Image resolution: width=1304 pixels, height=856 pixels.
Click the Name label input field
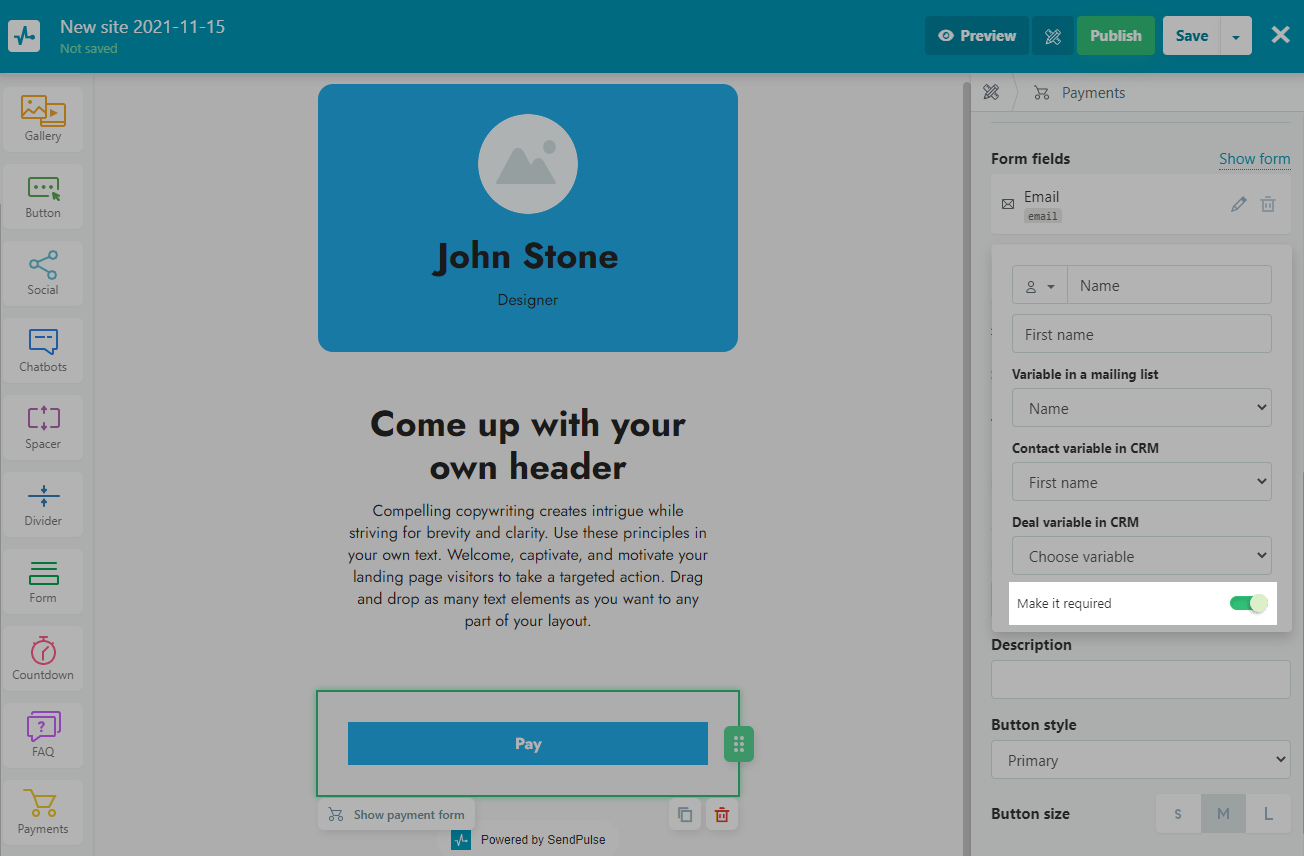click(1170, 285)
